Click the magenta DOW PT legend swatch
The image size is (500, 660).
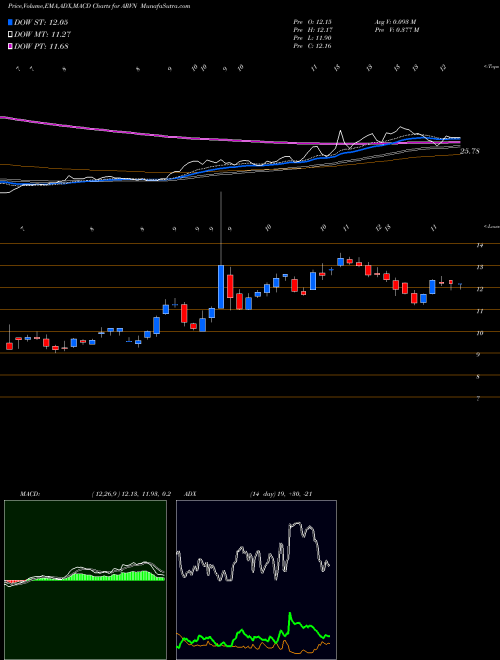[x=10, y=46]
